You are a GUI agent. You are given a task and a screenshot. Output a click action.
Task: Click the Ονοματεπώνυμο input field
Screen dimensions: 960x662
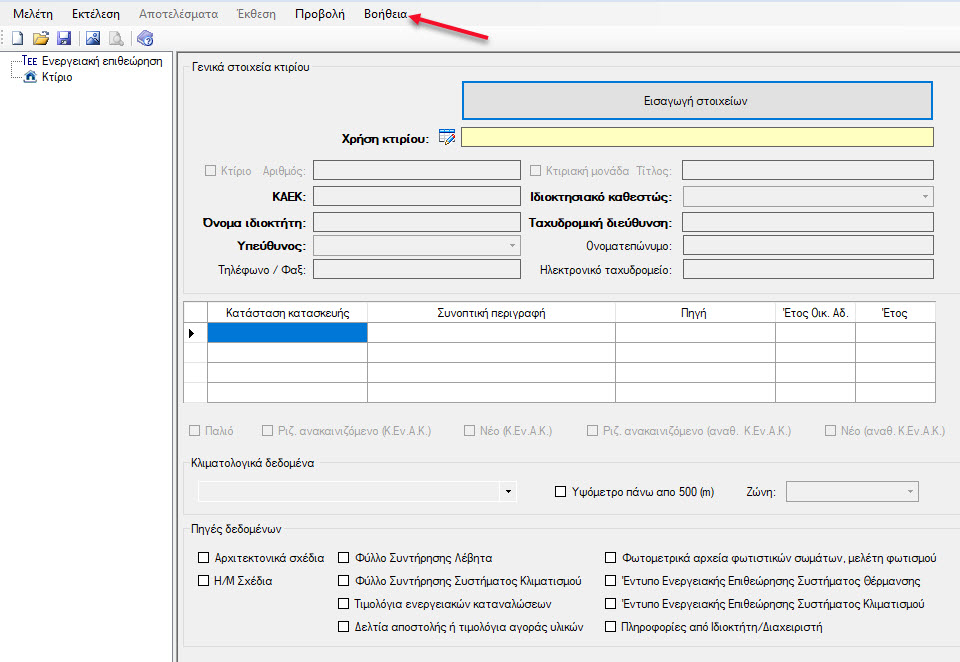coord(808,245)
